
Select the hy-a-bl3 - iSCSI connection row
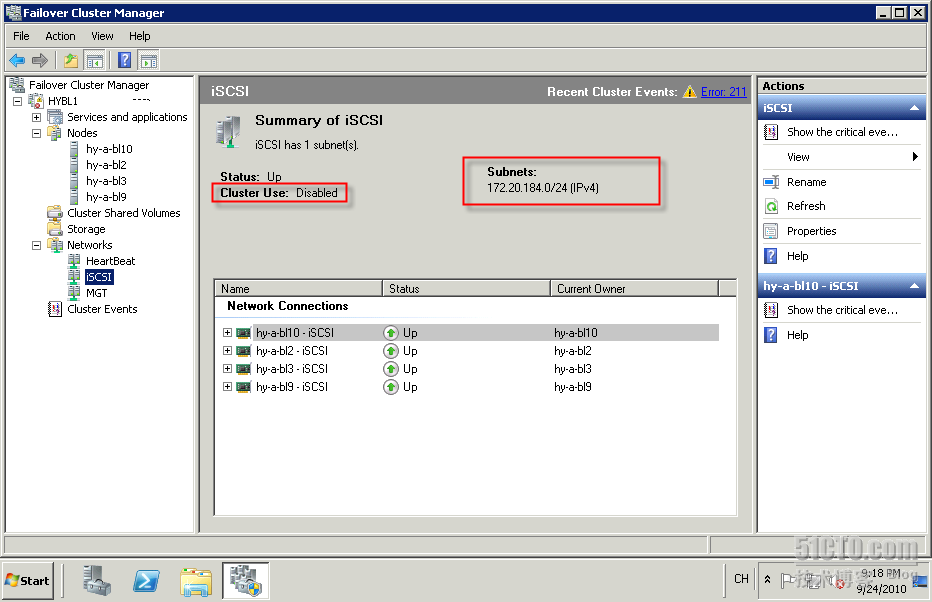point(470,369)
